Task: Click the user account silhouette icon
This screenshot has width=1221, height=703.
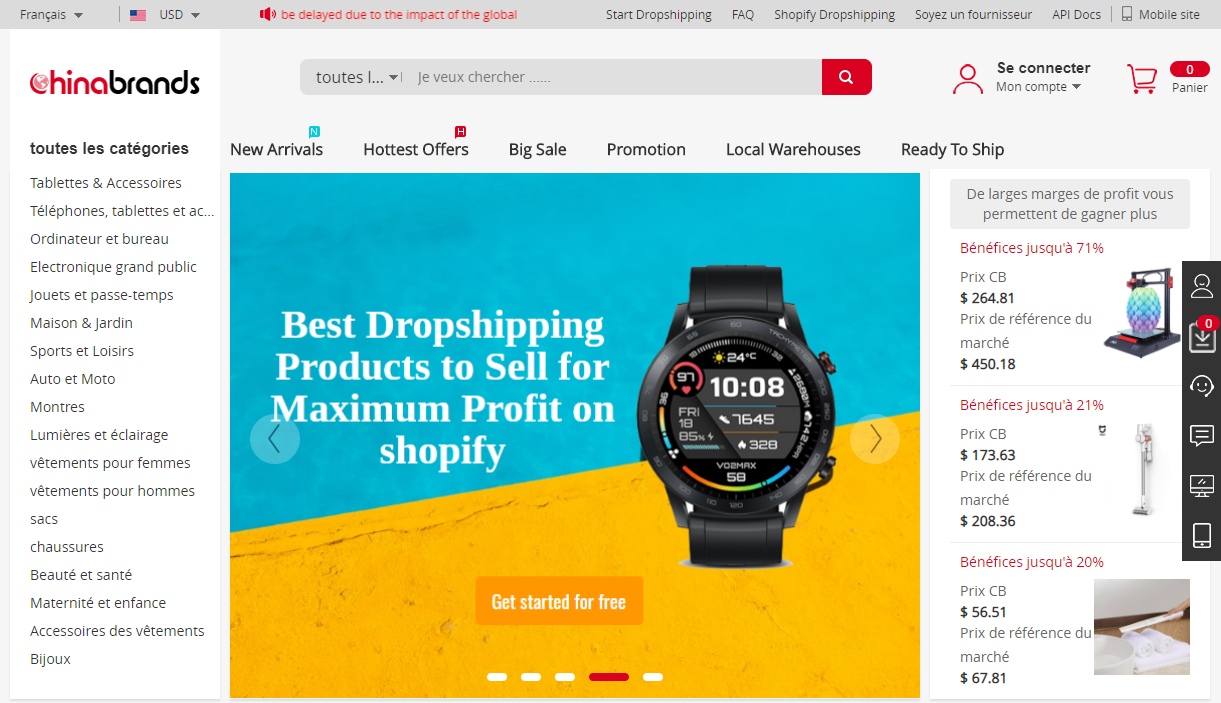Action: 967,79
